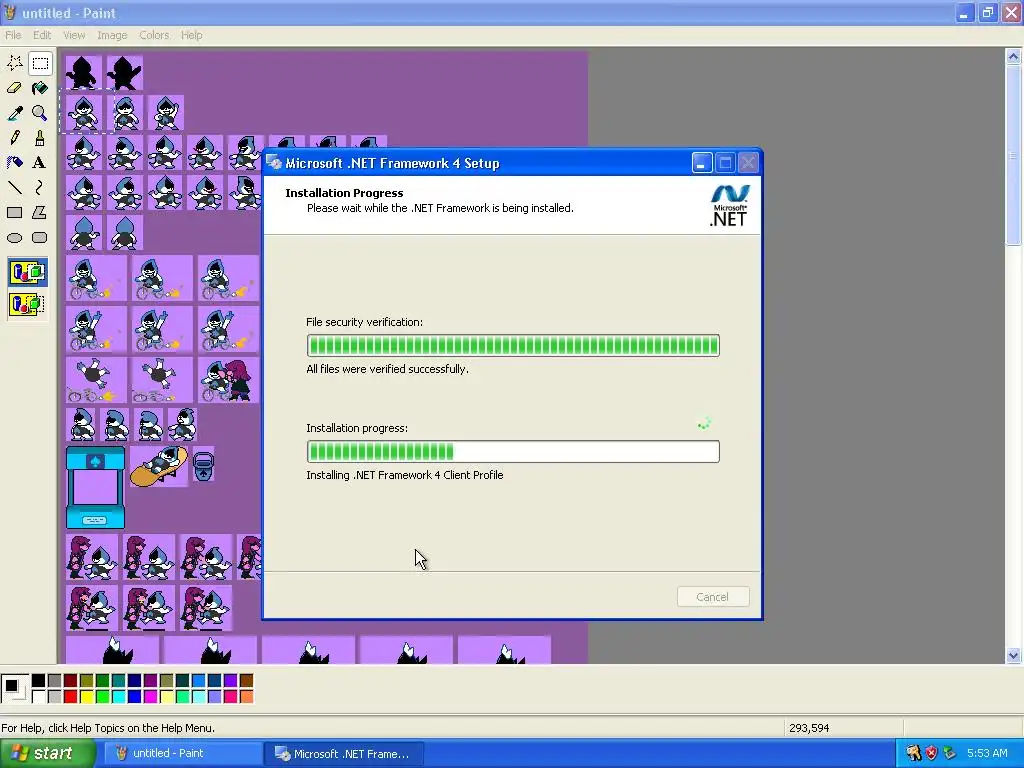Minimize the .NET Framework 4 Setup dialog
Screen dimensions: 1024x768
coord(701,163)
